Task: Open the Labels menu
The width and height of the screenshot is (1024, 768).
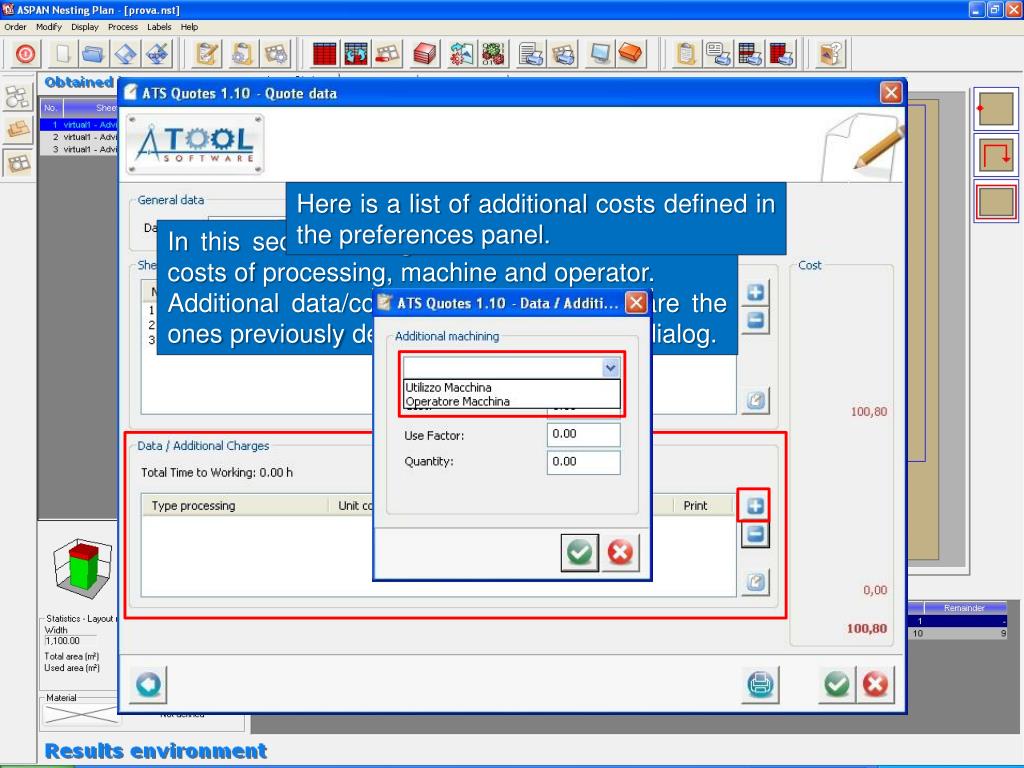Action: (x=159, y=27)
